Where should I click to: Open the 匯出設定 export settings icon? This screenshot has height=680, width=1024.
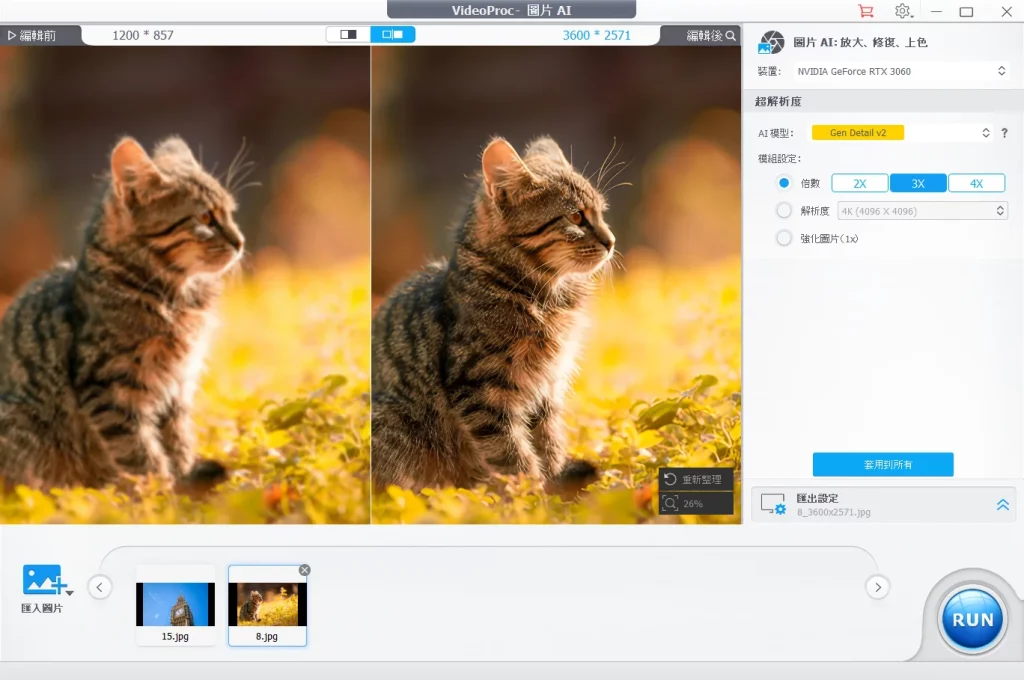pos(773,504)
